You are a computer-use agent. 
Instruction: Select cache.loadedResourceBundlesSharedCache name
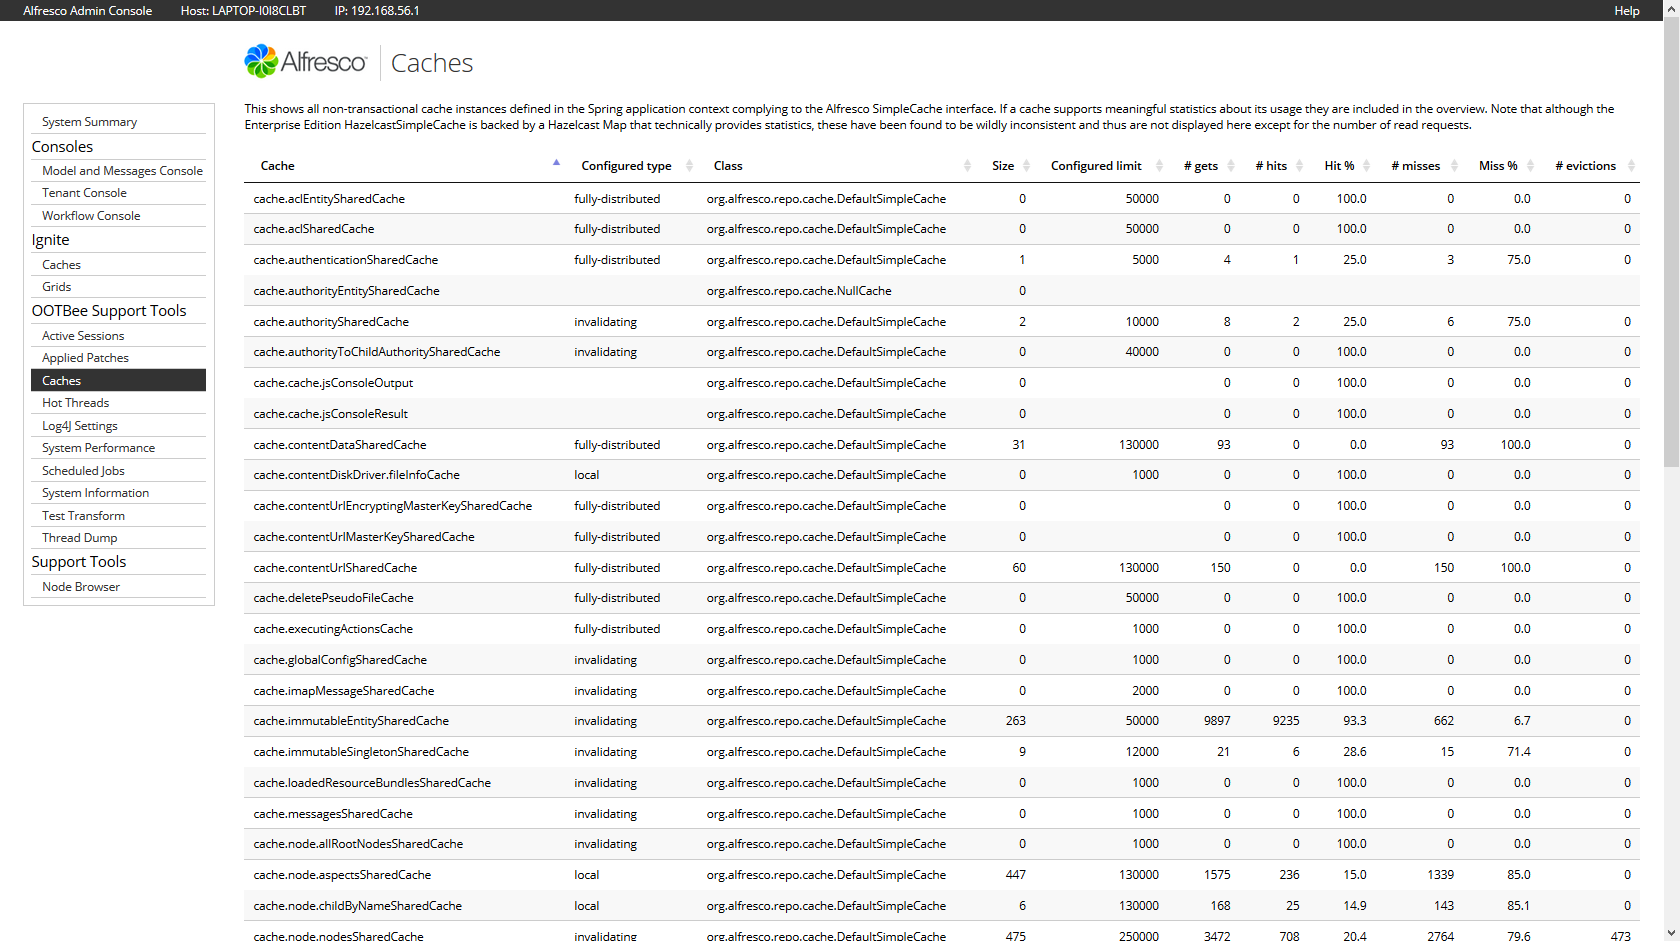[372, 783]
